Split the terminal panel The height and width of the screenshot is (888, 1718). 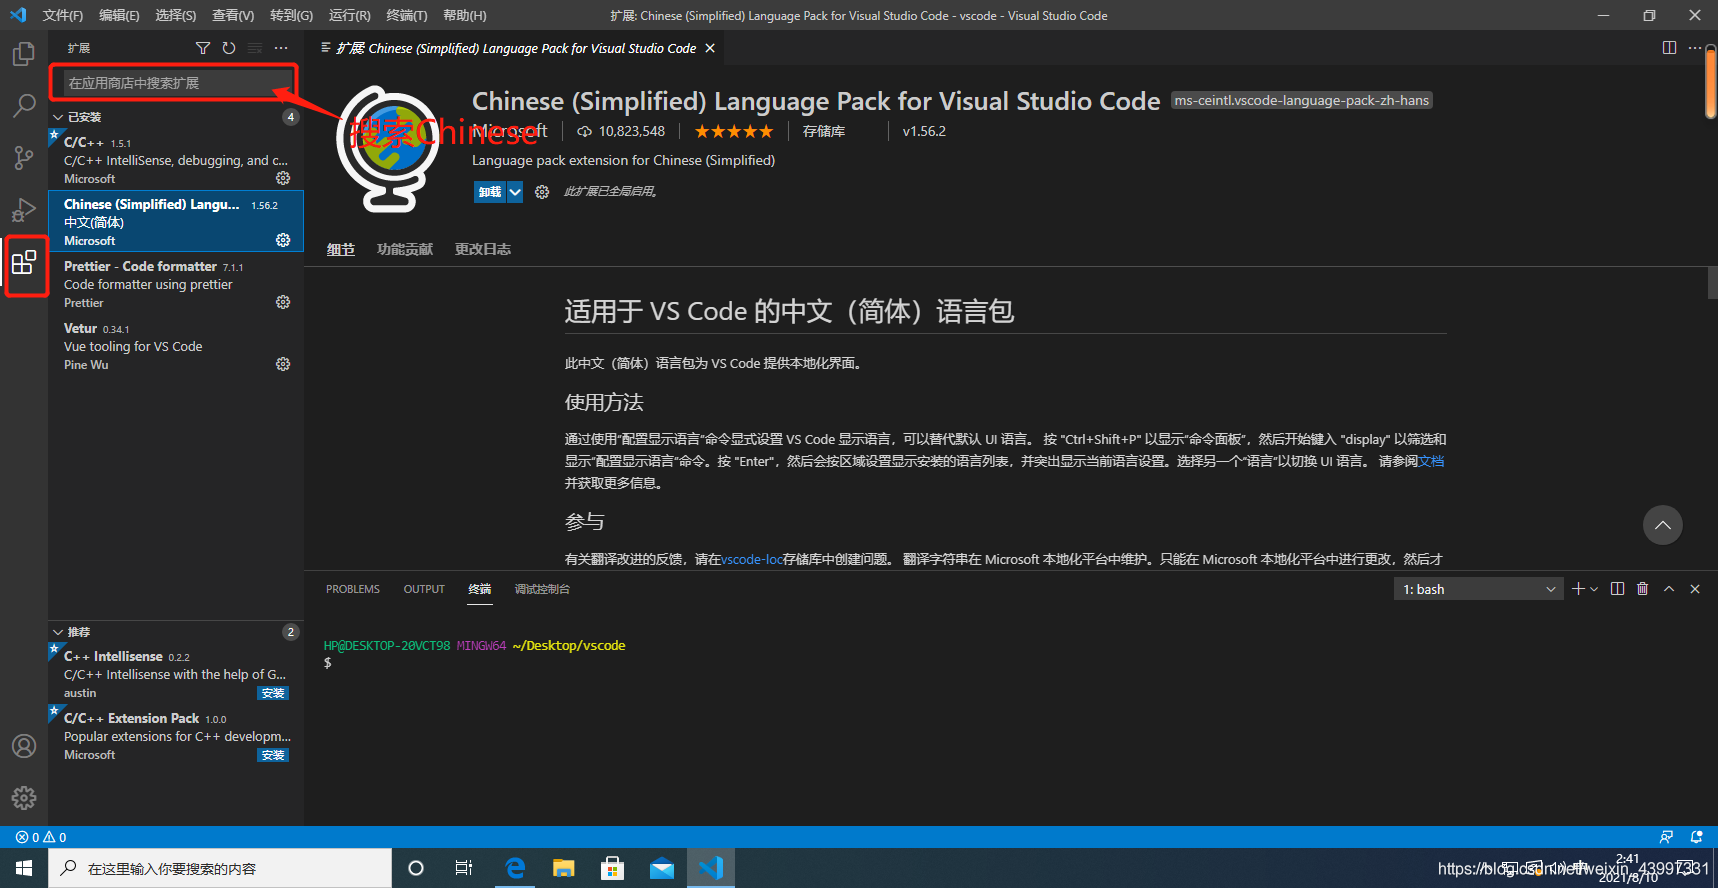pyautogui.click(x=1617, y=589)
